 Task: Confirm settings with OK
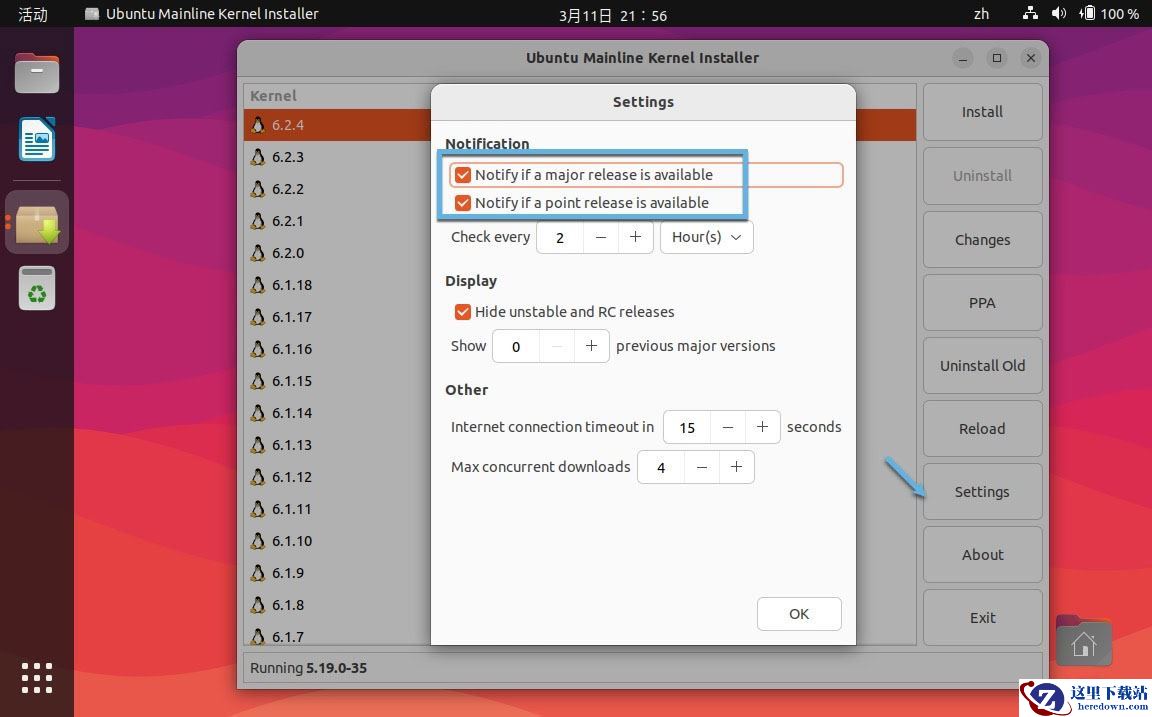click(799, 613)
